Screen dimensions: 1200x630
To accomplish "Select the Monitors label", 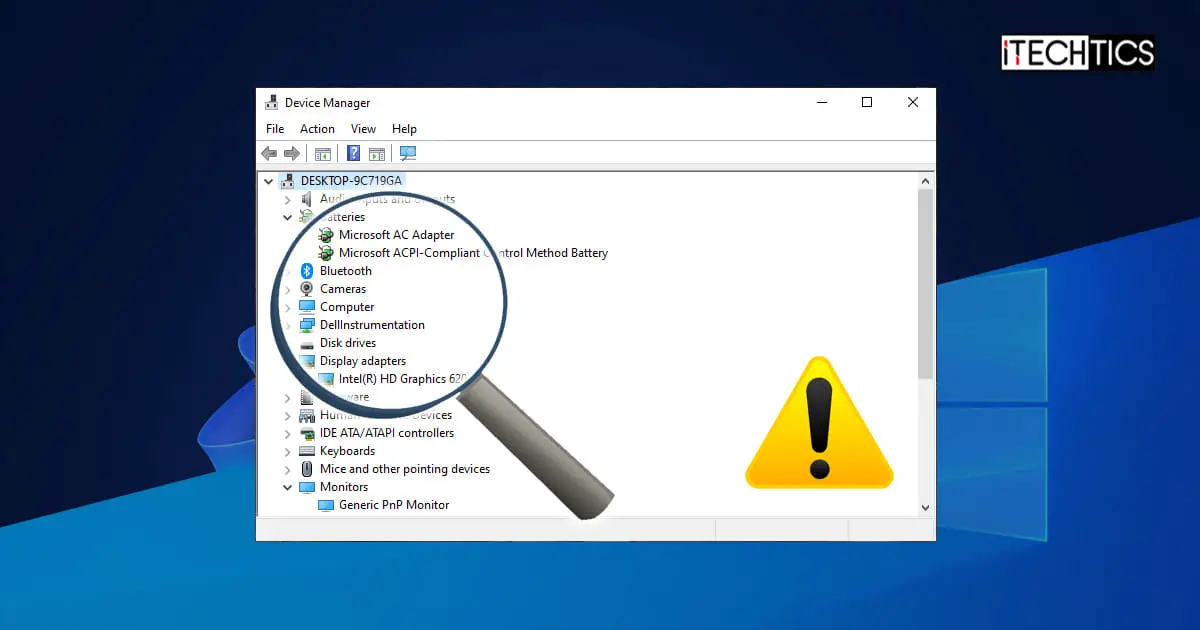I will [344, 487].
